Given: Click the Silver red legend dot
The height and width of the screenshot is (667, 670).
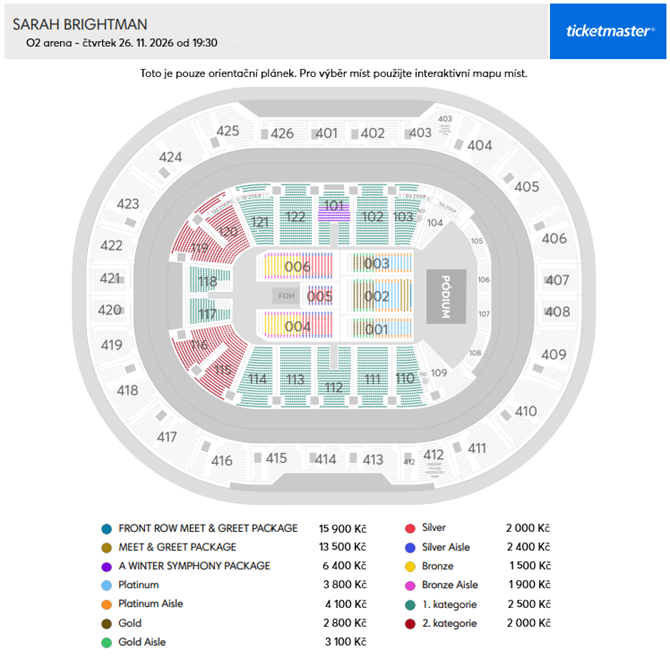Looking at the screenshot, I should click(410, 528).
